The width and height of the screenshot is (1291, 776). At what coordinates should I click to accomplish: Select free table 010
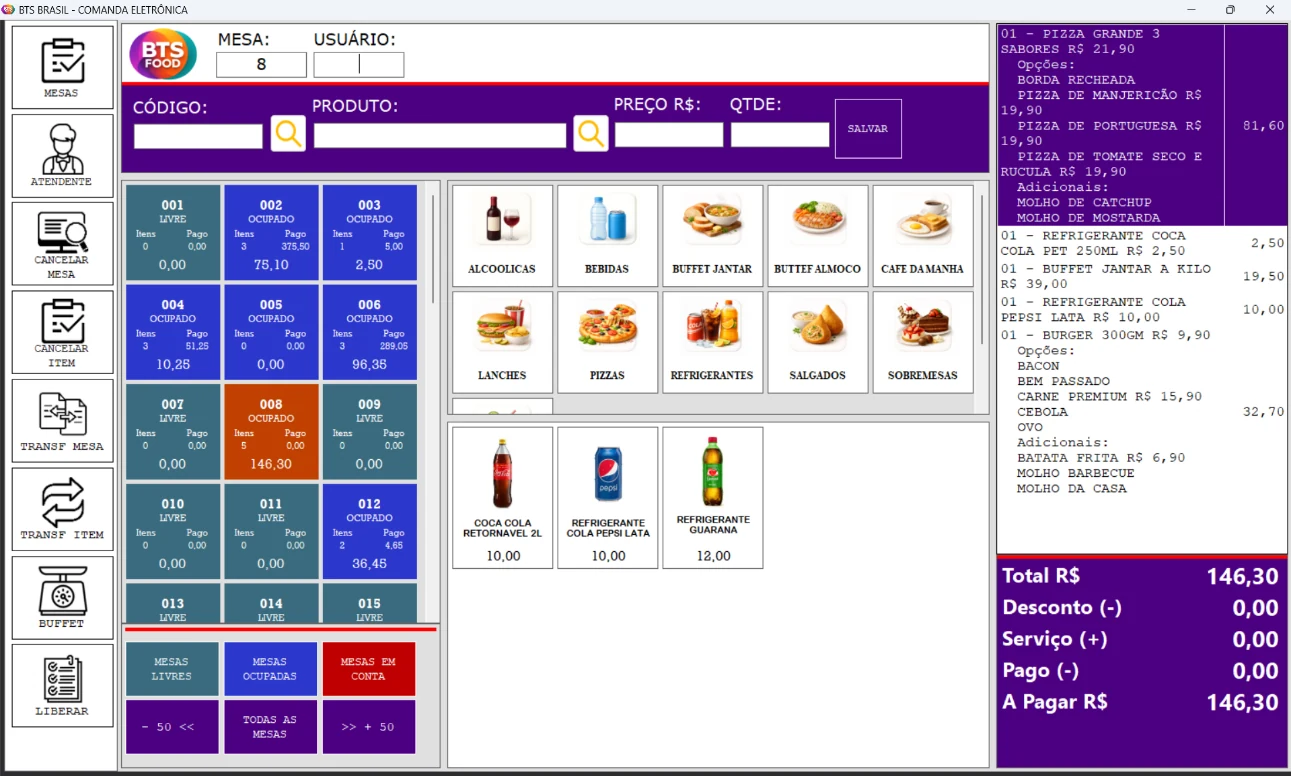(172, 532)
